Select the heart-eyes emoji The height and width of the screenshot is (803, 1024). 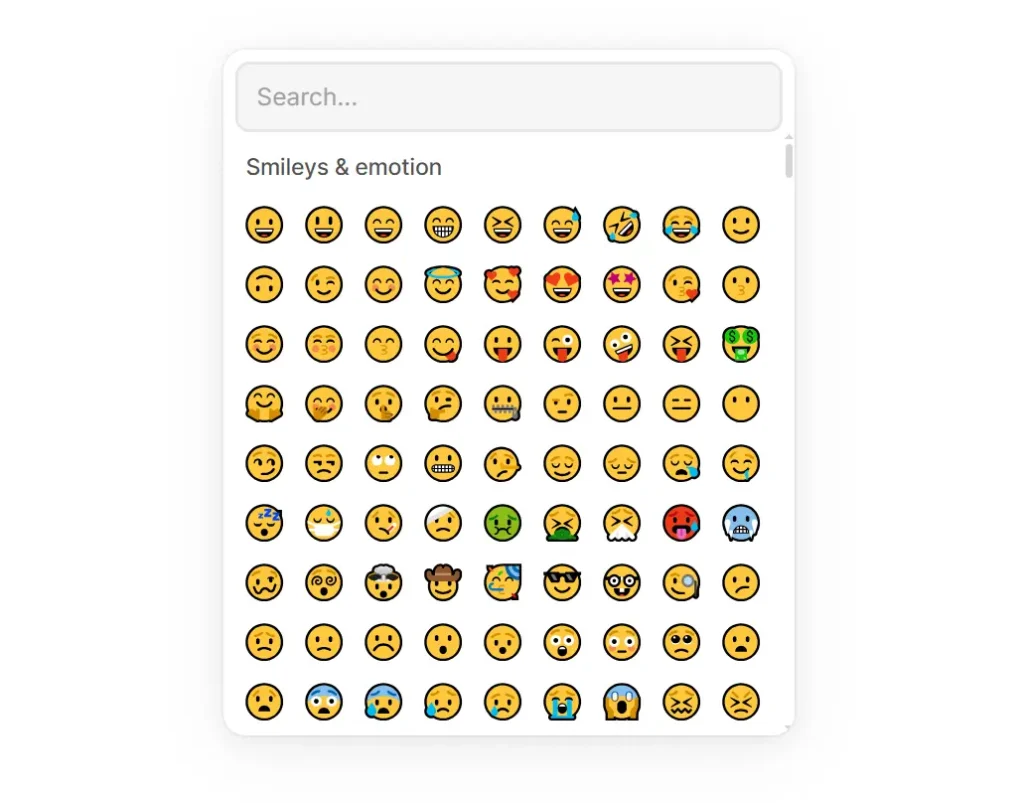coord(562,284)
